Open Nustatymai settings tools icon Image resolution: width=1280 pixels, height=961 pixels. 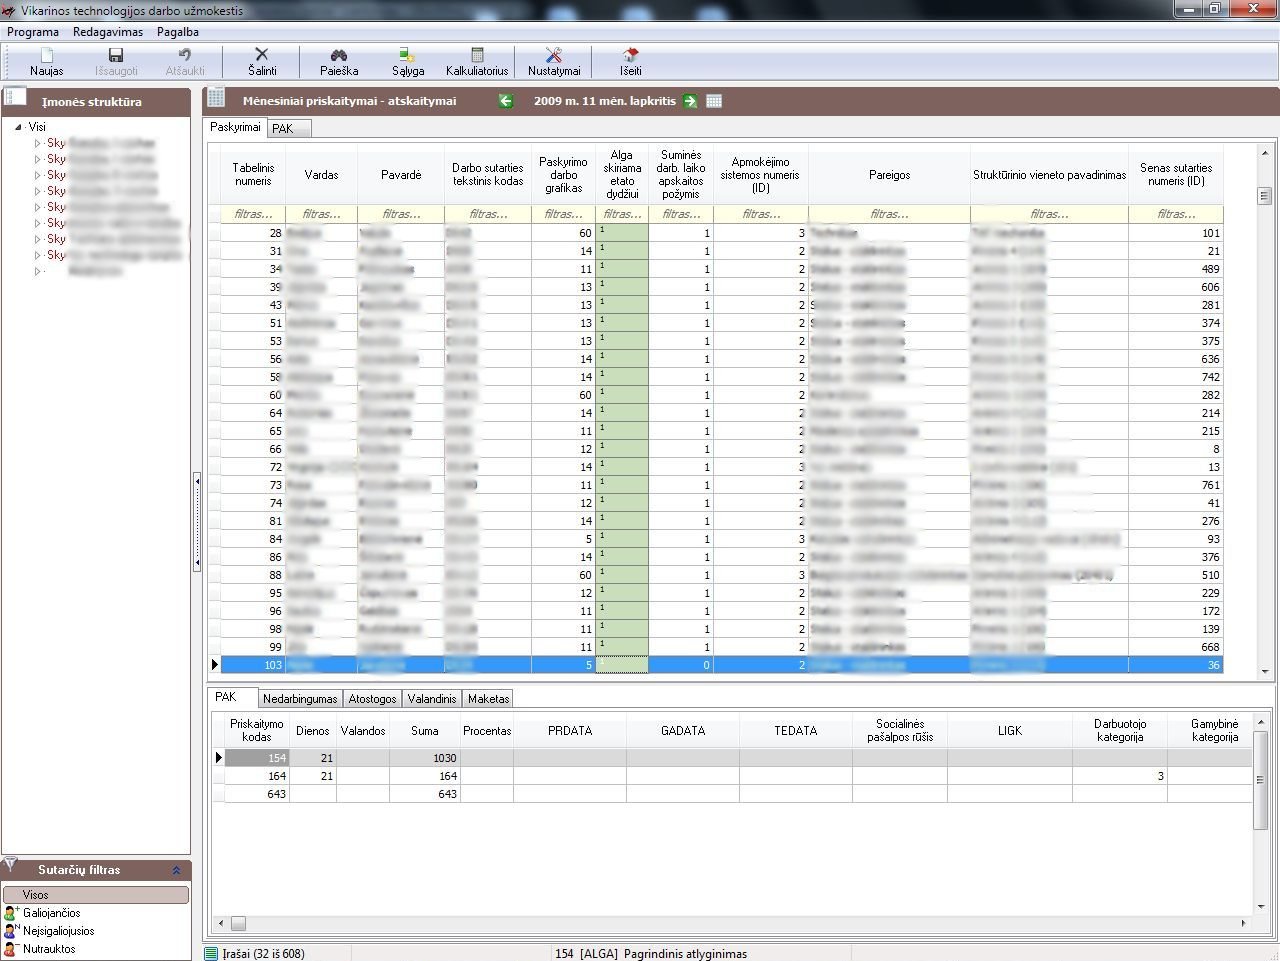coord(554,62)
